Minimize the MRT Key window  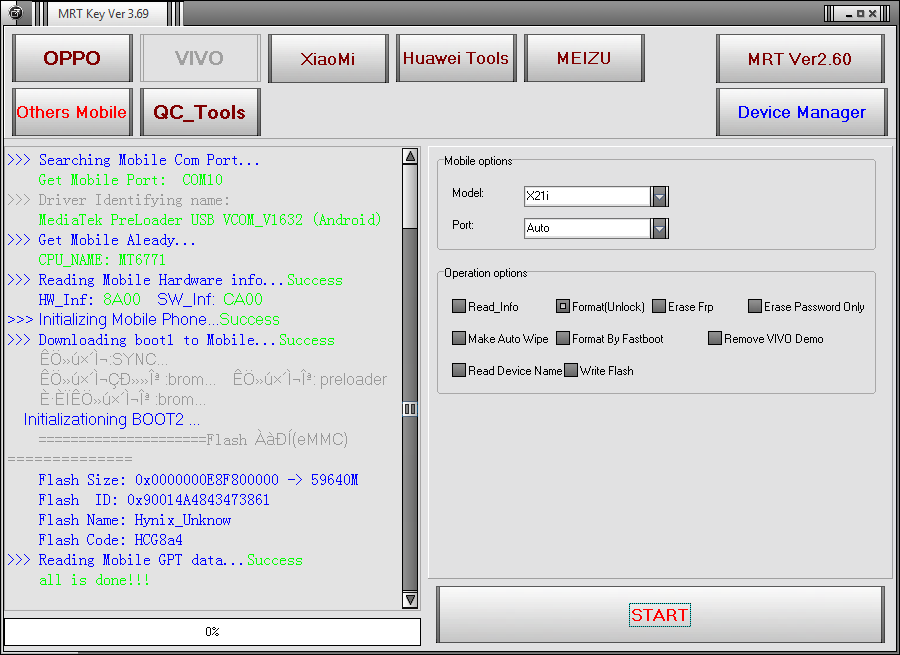tap(849, 14)
